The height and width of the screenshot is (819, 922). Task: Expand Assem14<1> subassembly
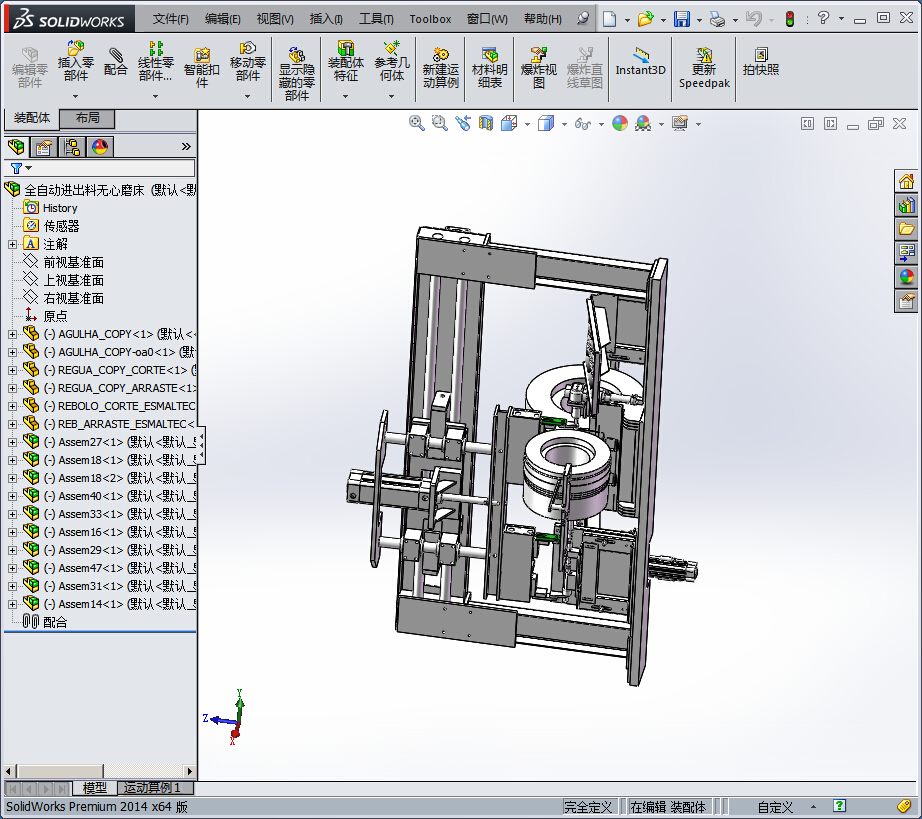(12, 604)
